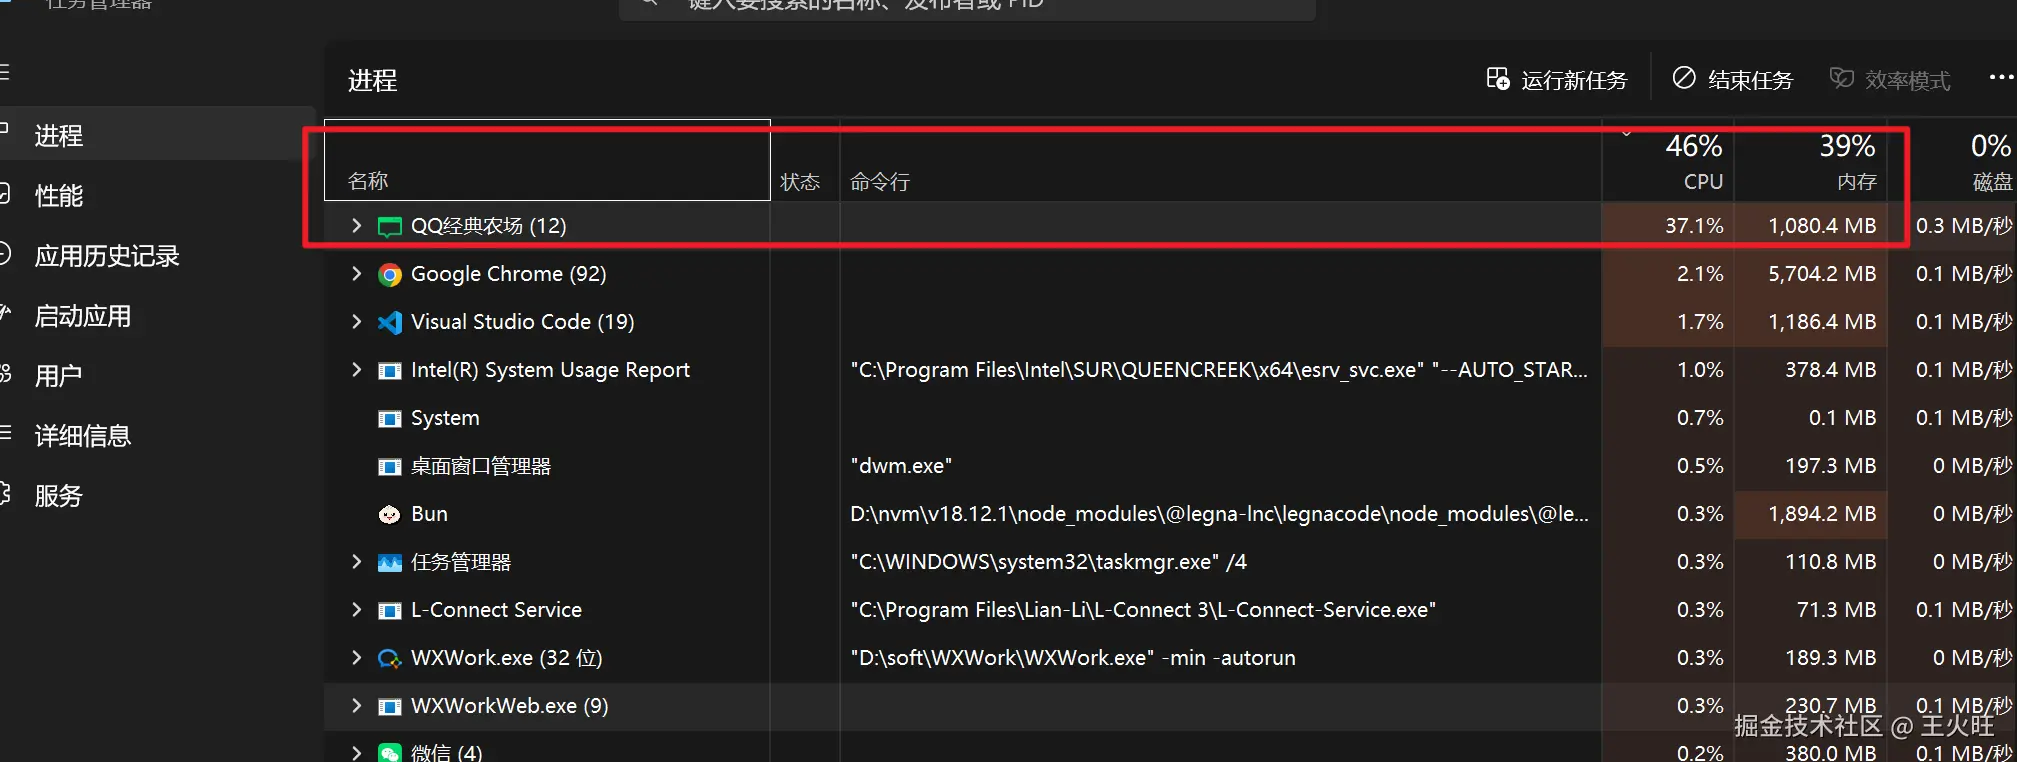Image resolution: width=2017 pixels, height=762 pixels.
Task: Expand the Google Chrome process group
Action: tap(357, 274)
